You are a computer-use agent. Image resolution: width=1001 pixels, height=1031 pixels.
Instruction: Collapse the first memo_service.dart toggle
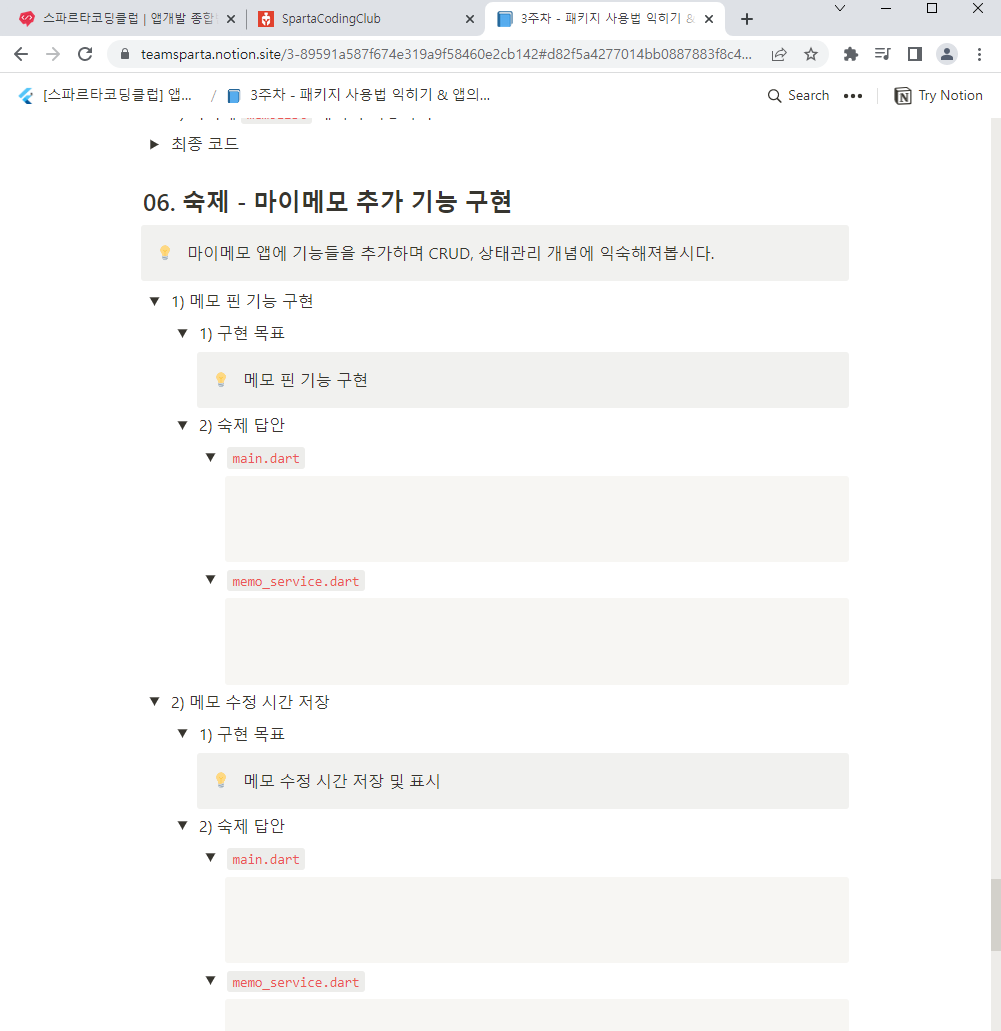[210, 579]
